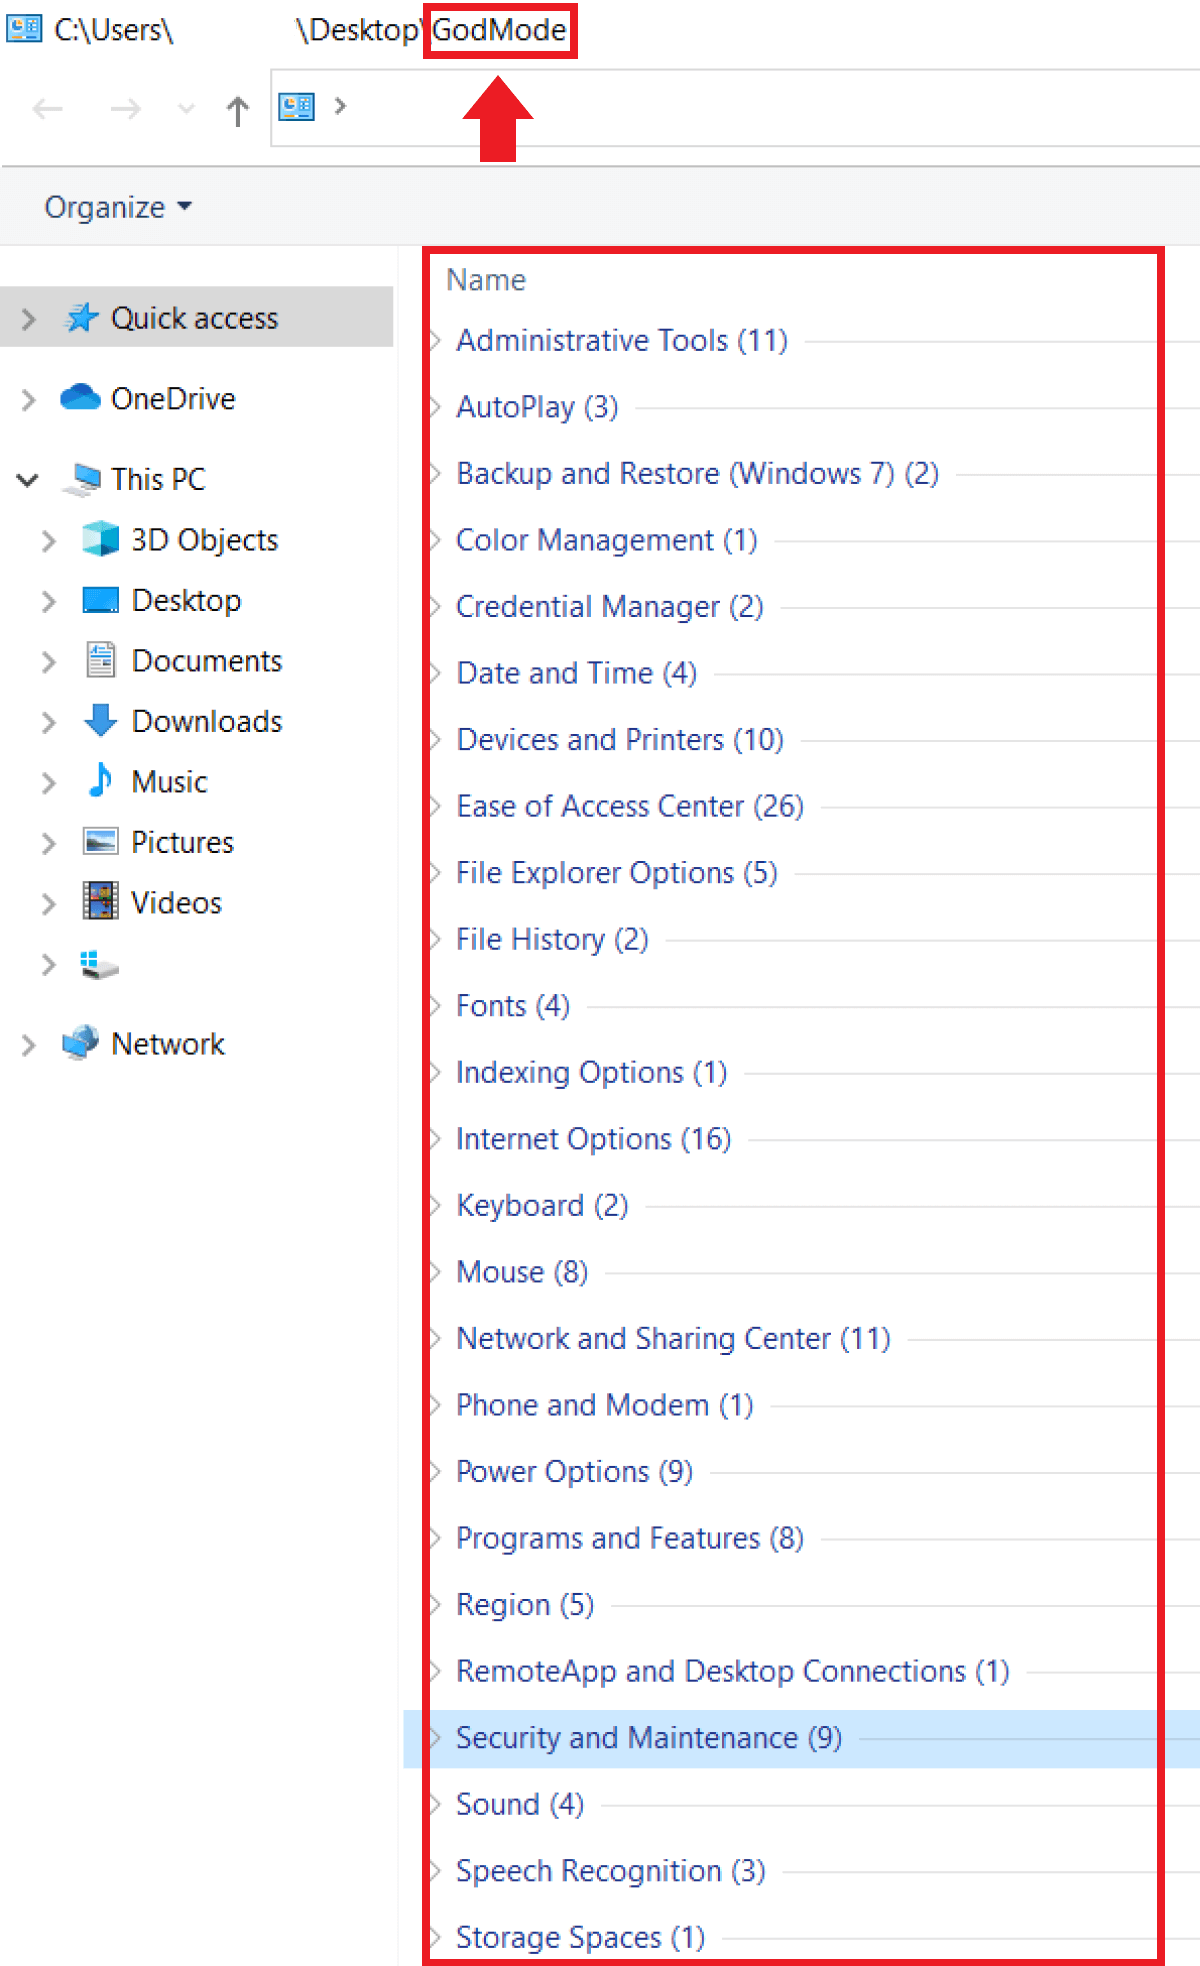Click the Videos film icon

pos(100,901)
